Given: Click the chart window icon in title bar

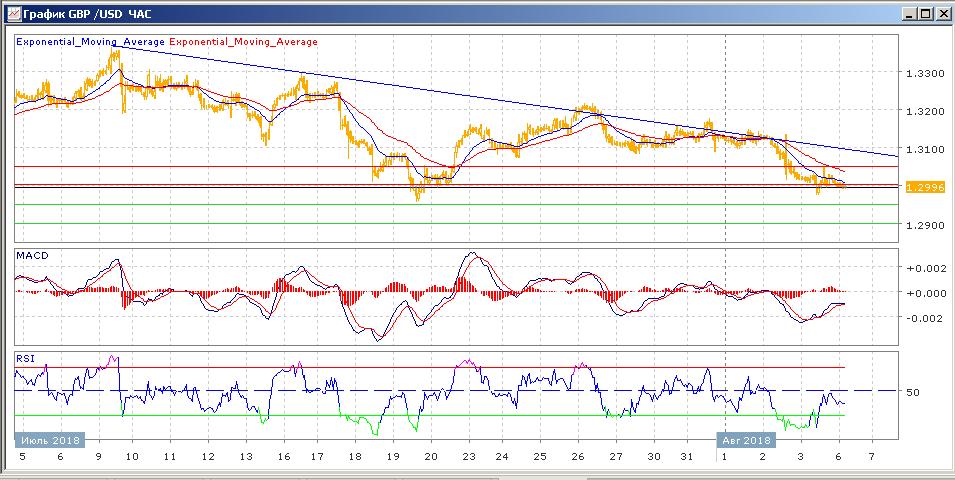Looking at the screenshot, I should (x=10, y=13).
